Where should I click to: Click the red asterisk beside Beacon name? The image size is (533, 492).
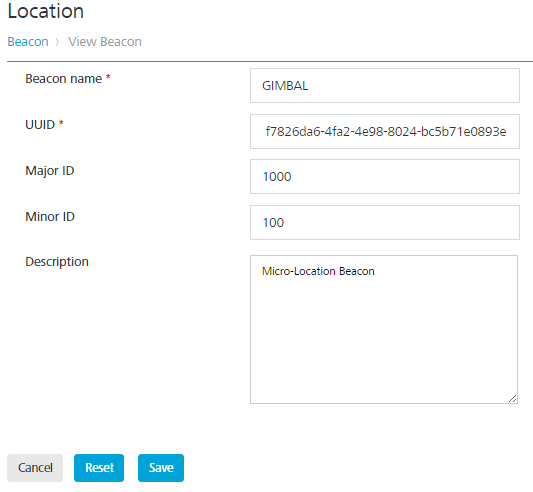(108, 77)
